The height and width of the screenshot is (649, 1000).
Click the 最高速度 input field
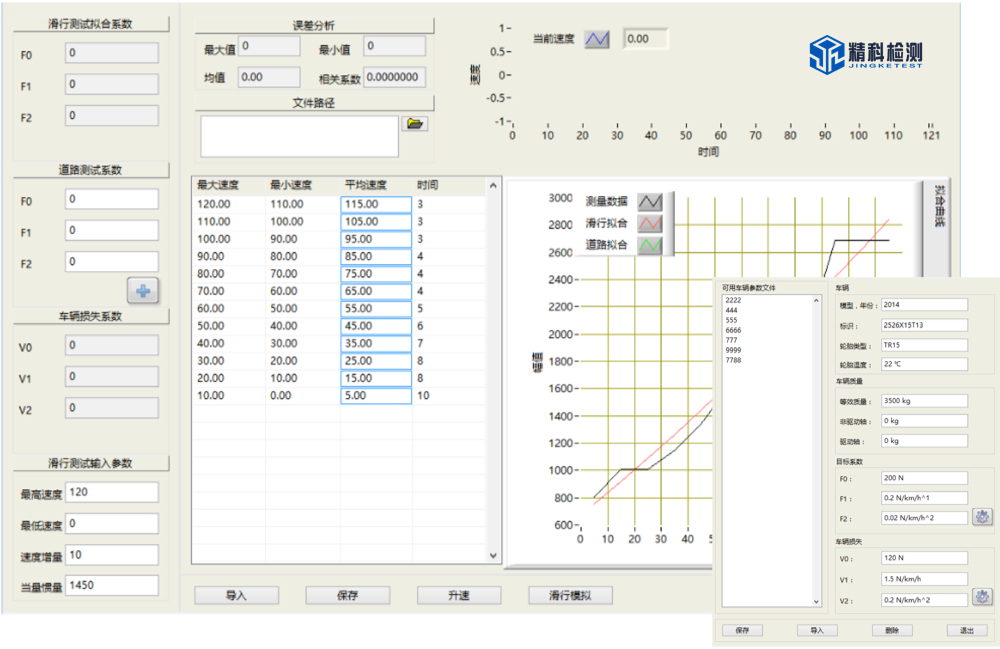point(111,492)
